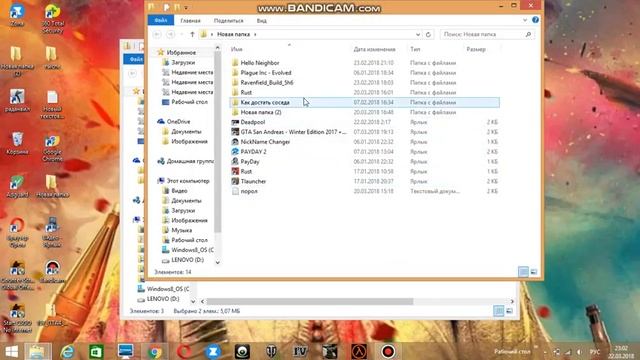Image resolution: width=640 pixels, height=360 pixels.
Task: Open the Поделиться ribbon tab
Action: pyautogui.click(x=229, y=20)
